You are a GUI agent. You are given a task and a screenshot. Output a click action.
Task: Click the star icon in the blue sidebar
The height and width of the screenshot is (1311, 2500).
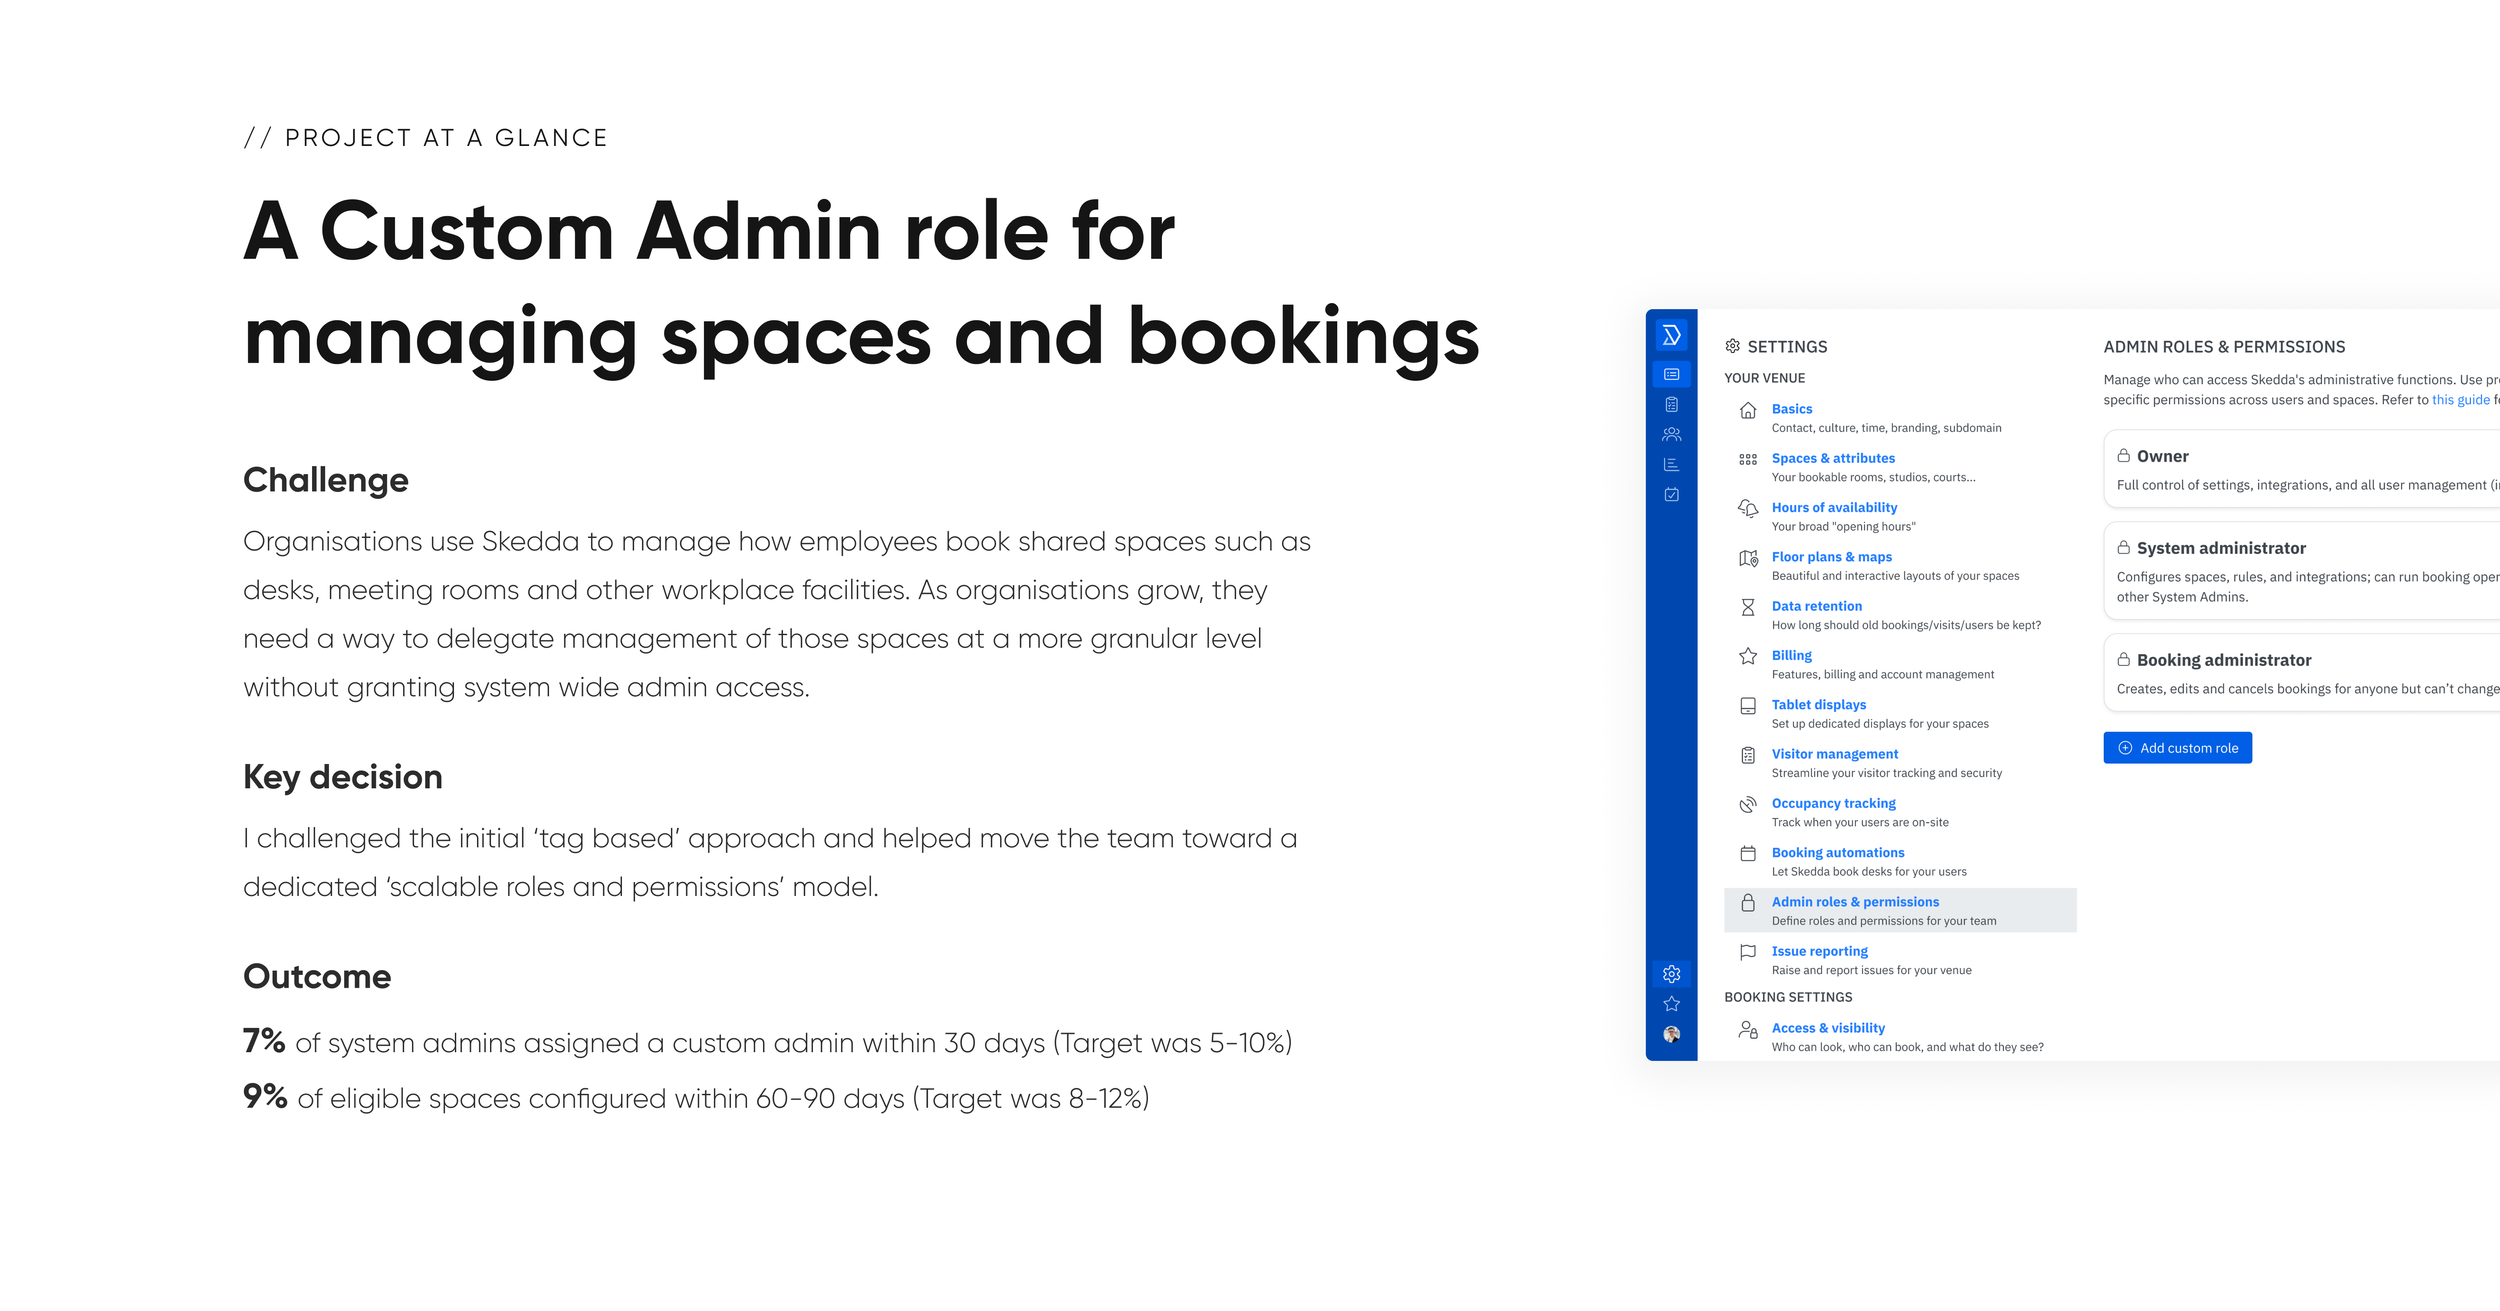(1671, 1004)
